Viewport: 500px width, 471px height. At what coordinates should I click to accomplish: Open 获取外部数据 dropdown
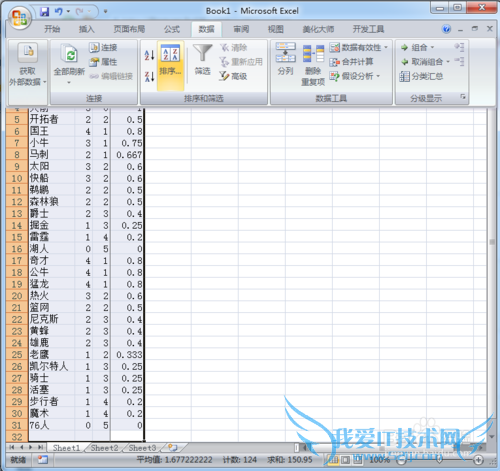point(28,64)
